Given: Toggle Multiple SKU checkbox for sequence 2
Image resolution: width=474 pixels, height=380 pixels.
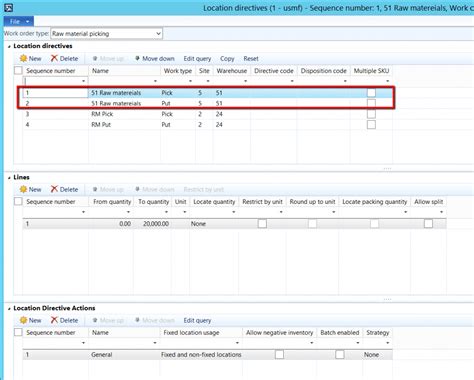Looking at the screenshot, I should click(371, 103).
